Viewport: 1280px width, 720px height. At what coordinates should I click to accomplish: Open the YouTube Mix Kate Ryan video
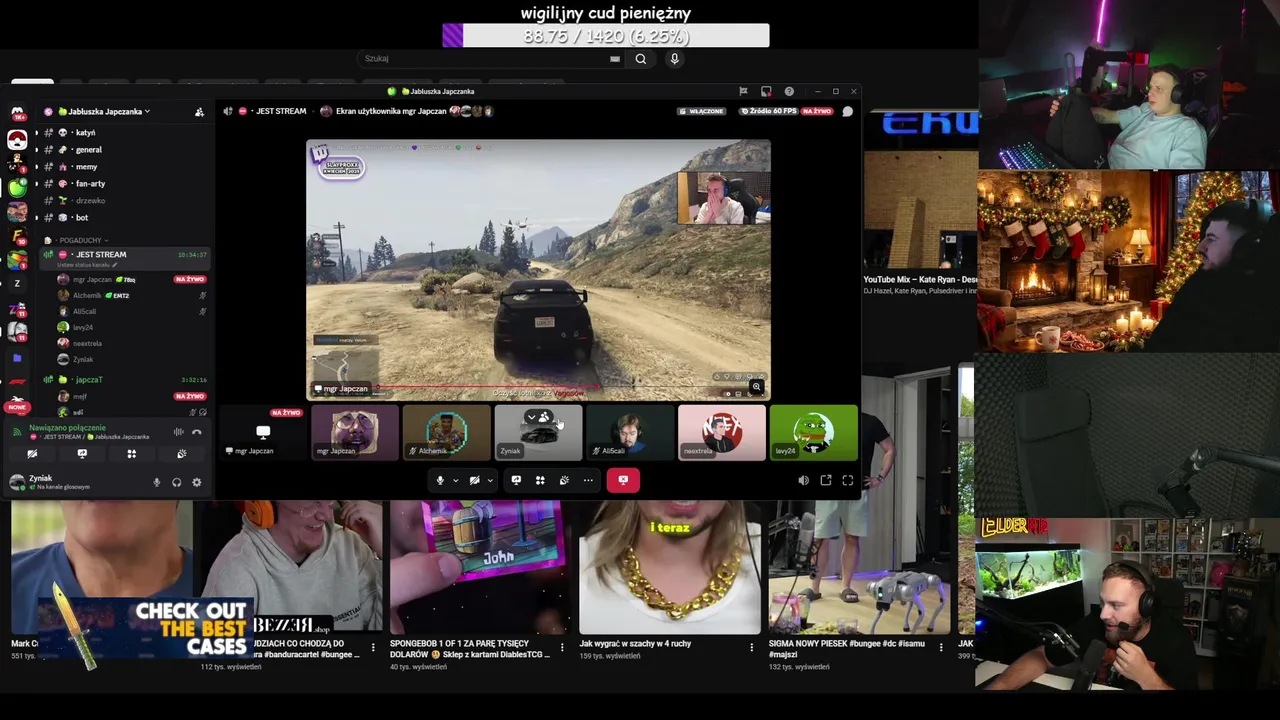(920, 279)
